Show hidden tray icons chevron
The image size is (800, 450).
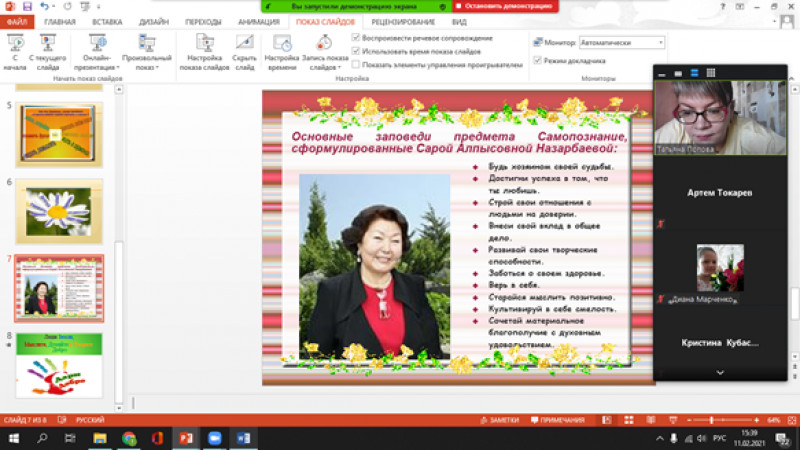click(x=660, y=438)
